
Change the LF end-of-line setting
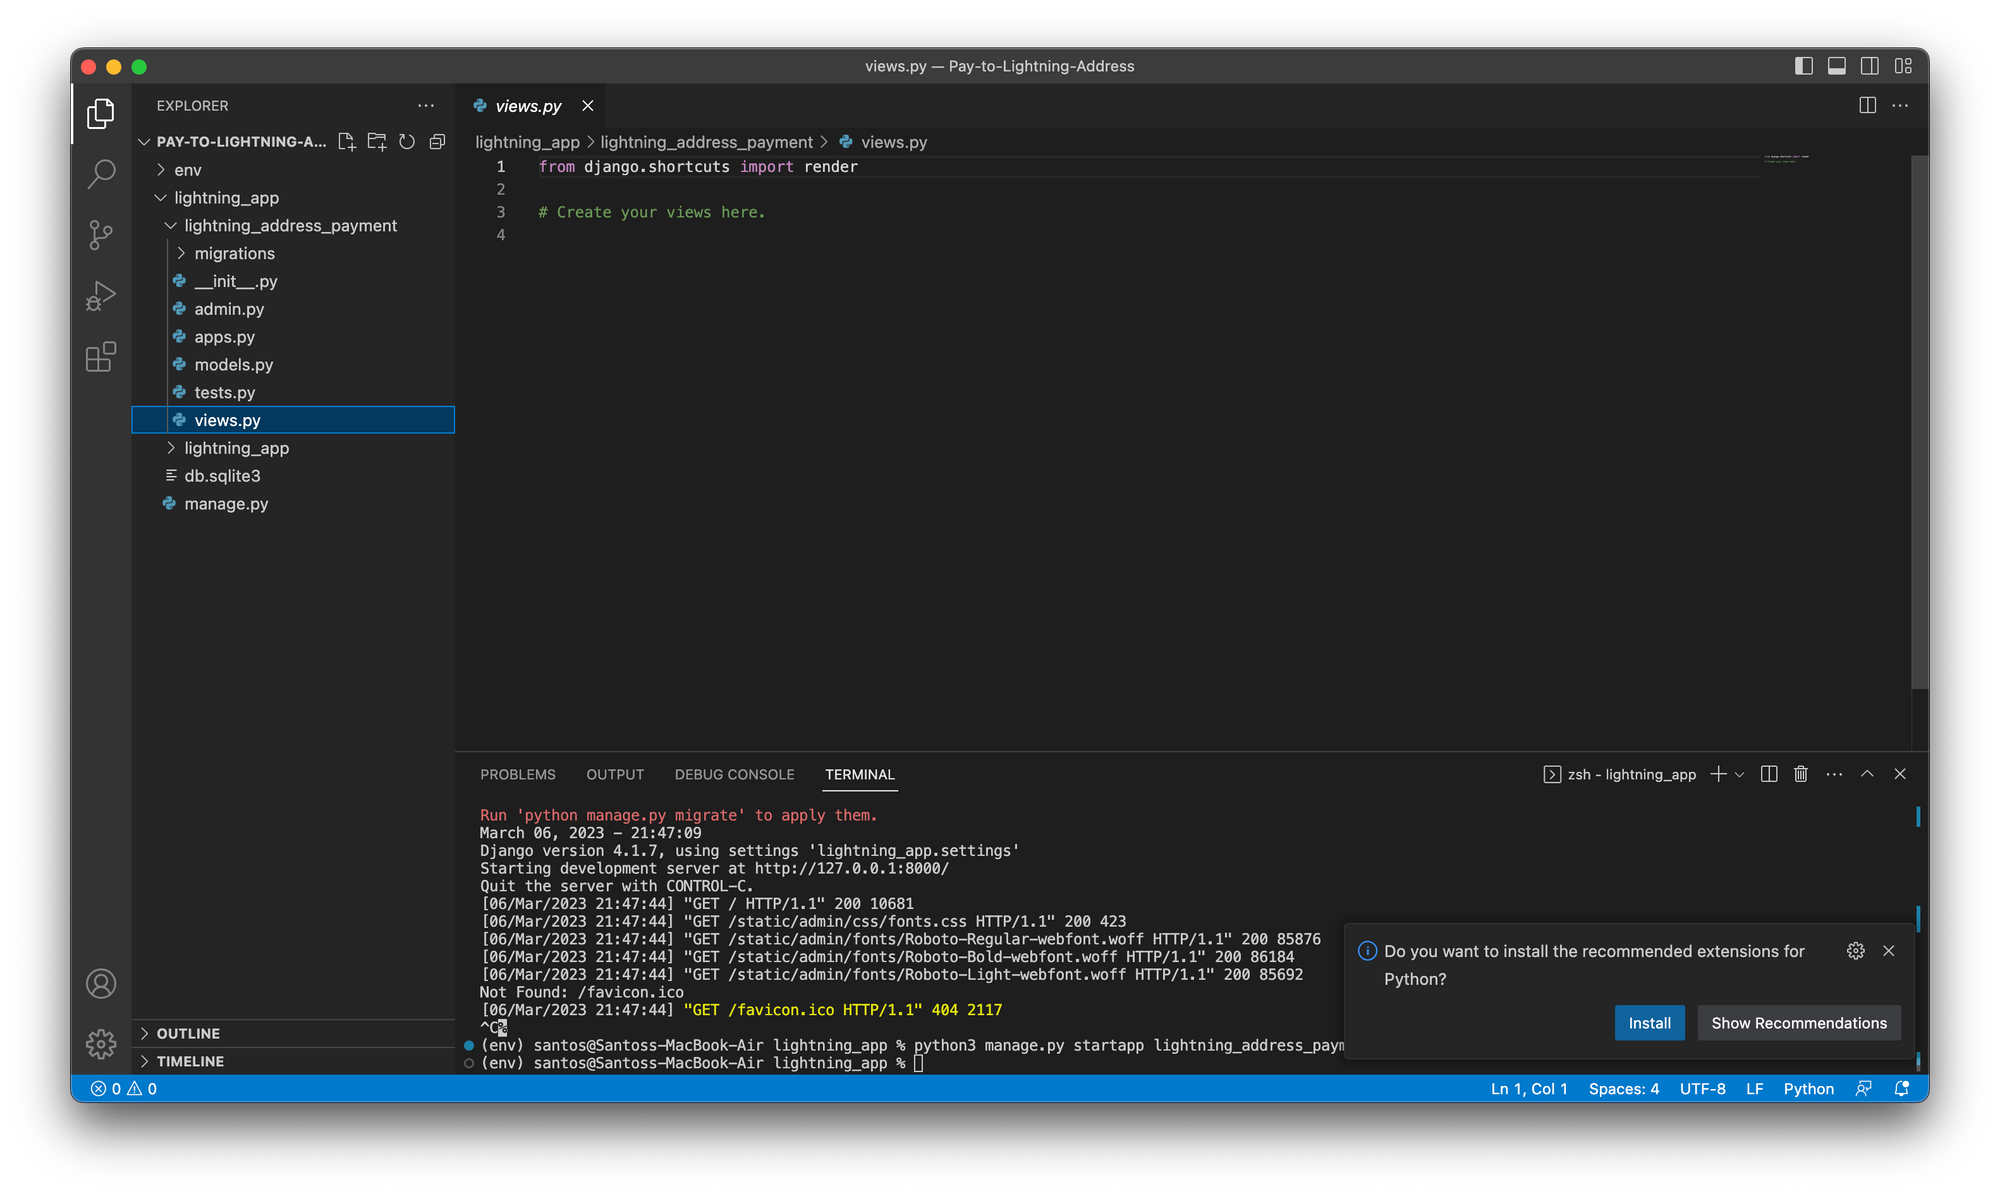click(x=1754, y=1089)
